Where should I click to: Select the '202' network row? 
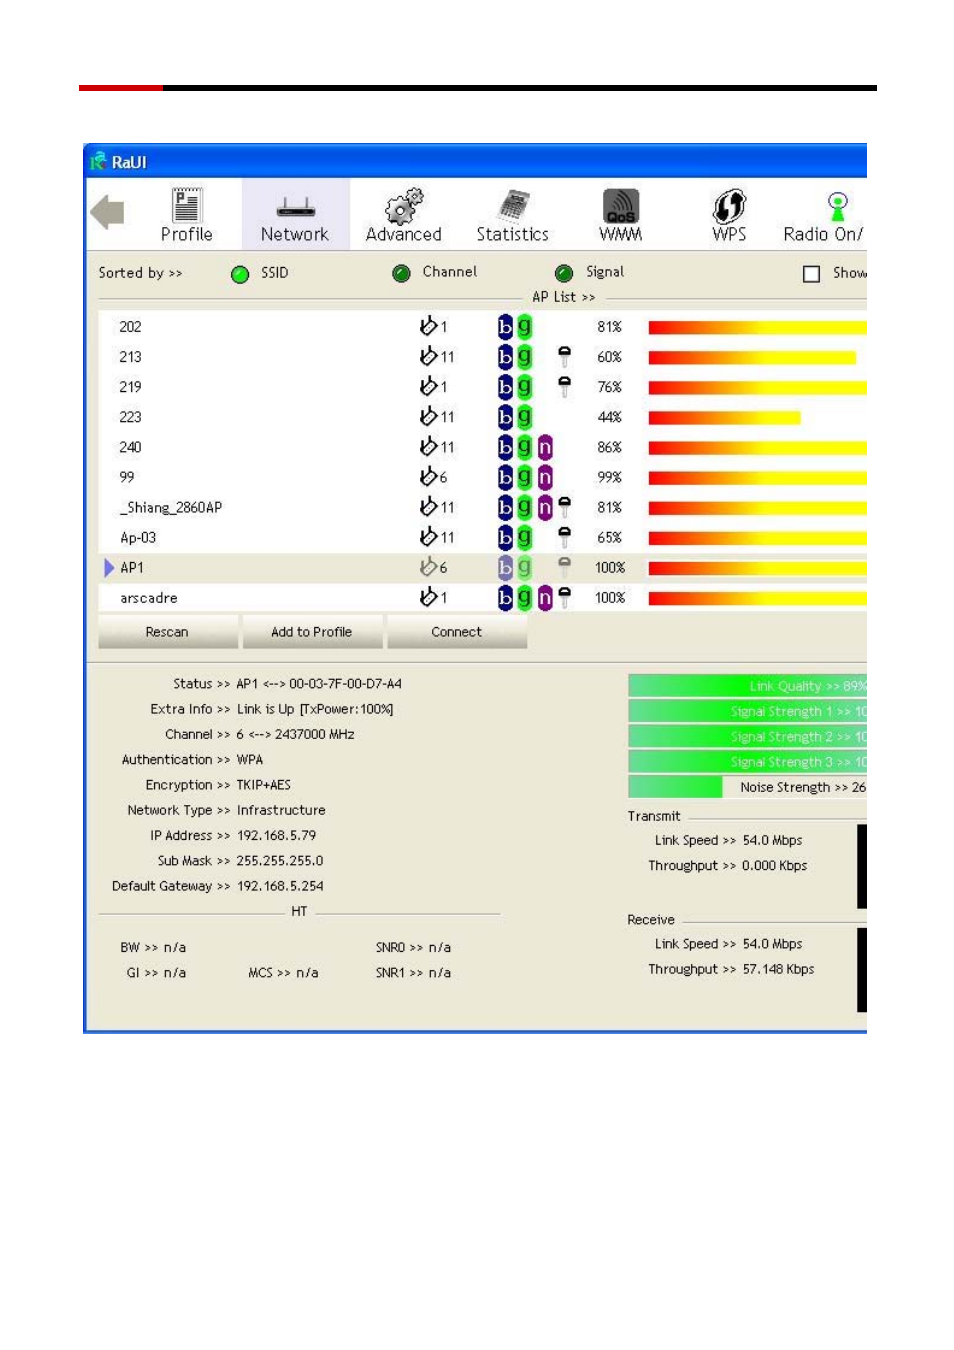(x=483, y=326)
